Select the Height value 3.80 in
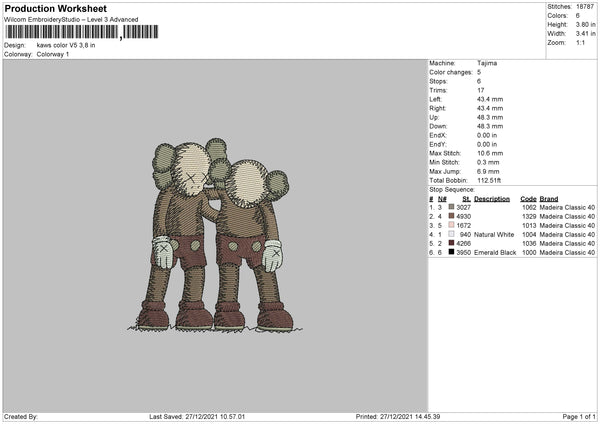The width and height of the screenshot is (600, 424). coord(585,24)
